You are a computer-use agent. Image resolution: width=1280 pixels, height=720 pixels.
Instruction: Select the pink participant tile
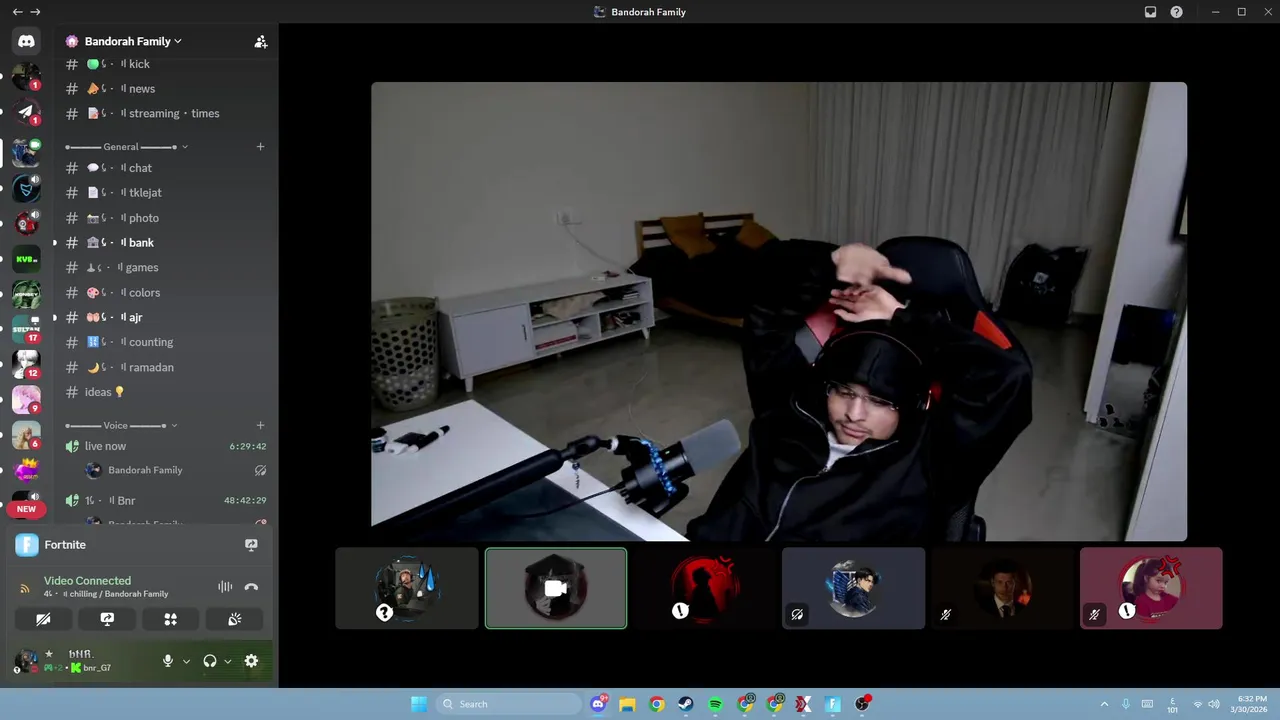pyautogui.click(x=1151, y=588)
